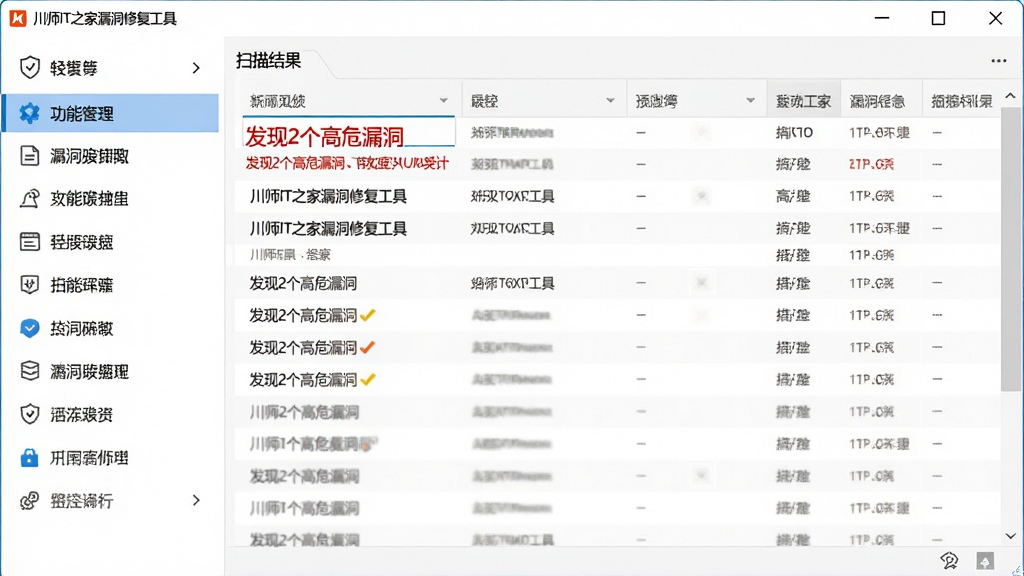Viewport: 1024px width, 576px height.
Task: Click the scrollbar up arrow
Action: (1010, 96)
